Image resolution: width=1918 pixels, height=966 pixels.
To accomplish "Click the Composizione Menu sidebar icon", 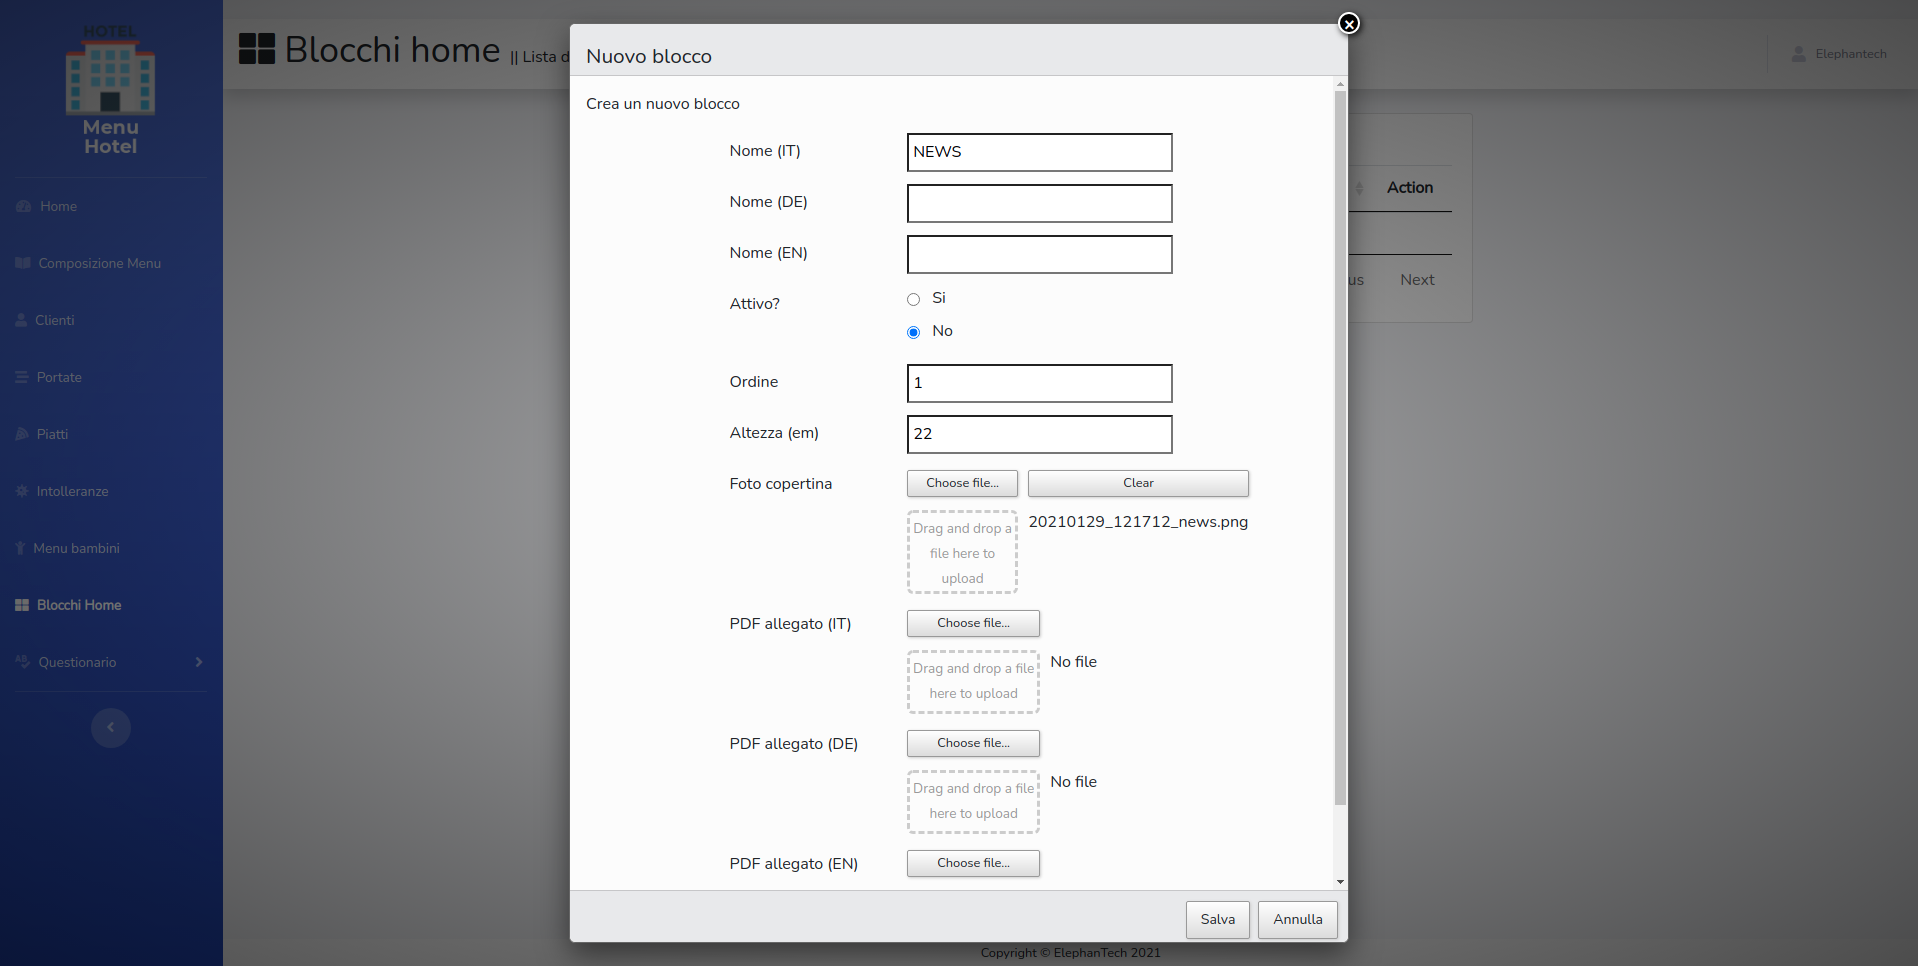I will pyautogui.click(x=23, y=264).
